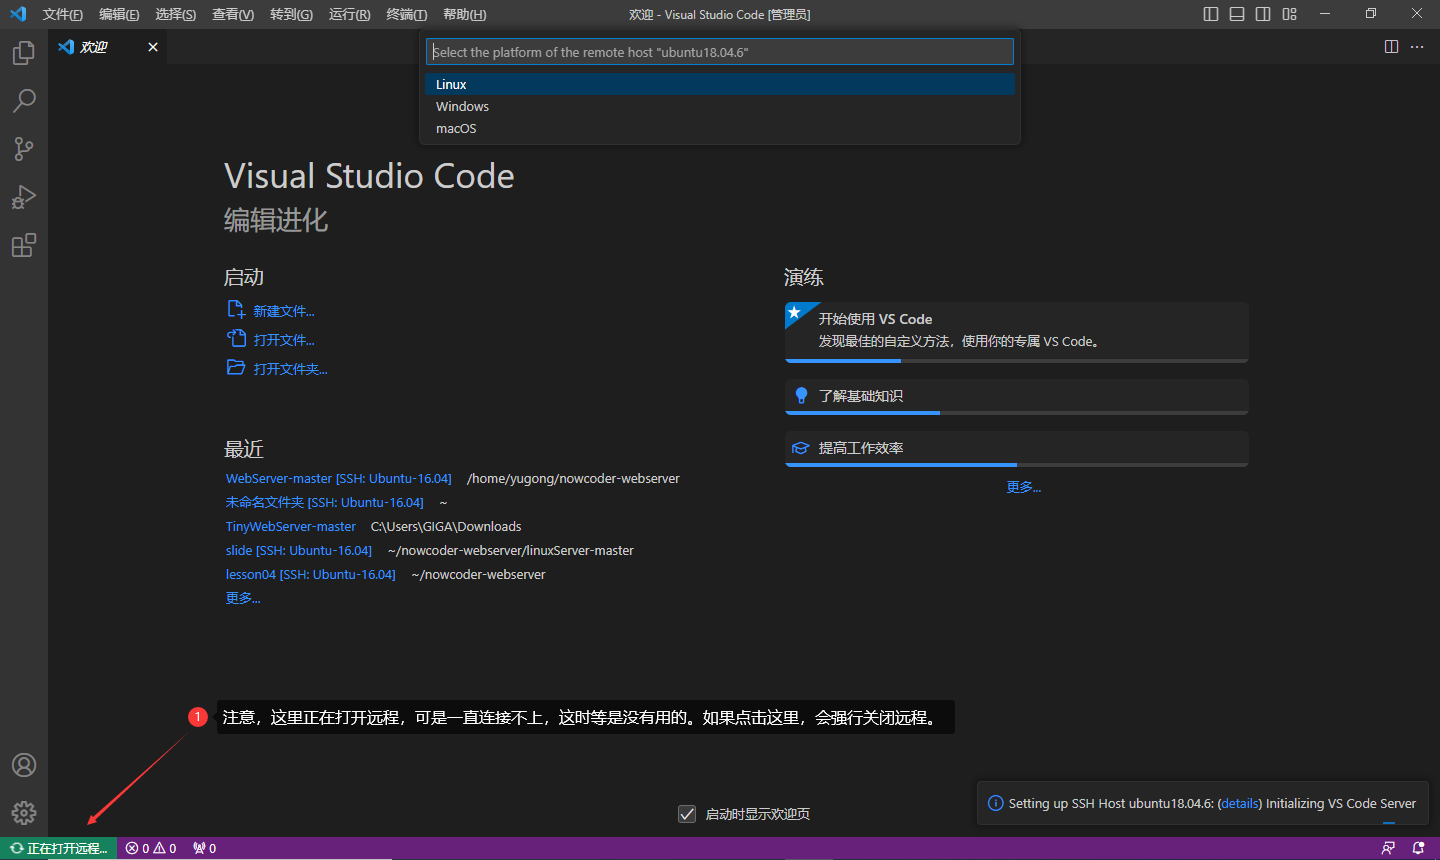Open the Manage gear icon
This screenshot has width=1440, height=860.
coord(24,813)
